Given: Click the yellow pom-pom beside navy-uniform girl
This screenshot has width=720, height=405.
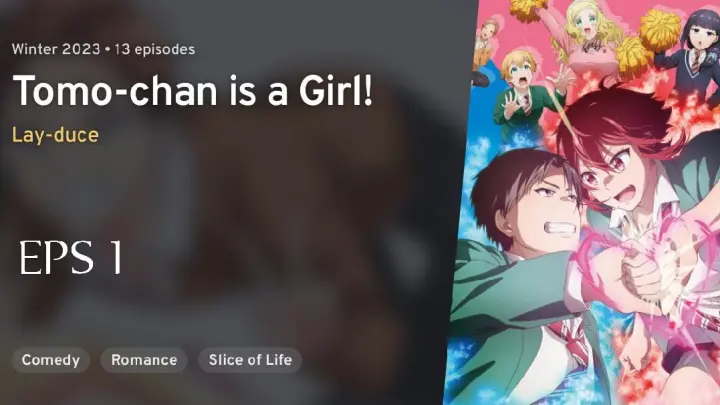Looking at the screenshot, I should [x=659, y=28].
